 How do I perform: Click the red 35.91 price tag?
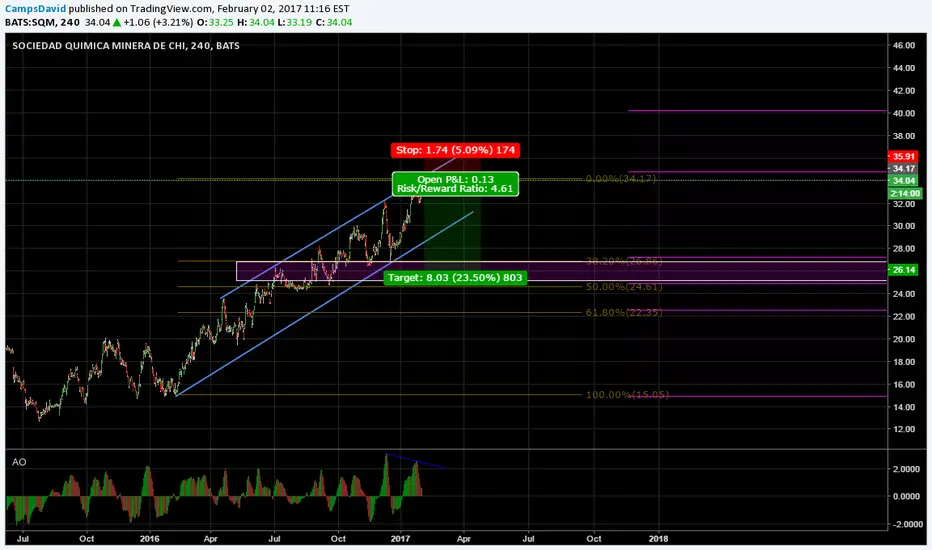[903, 156]
